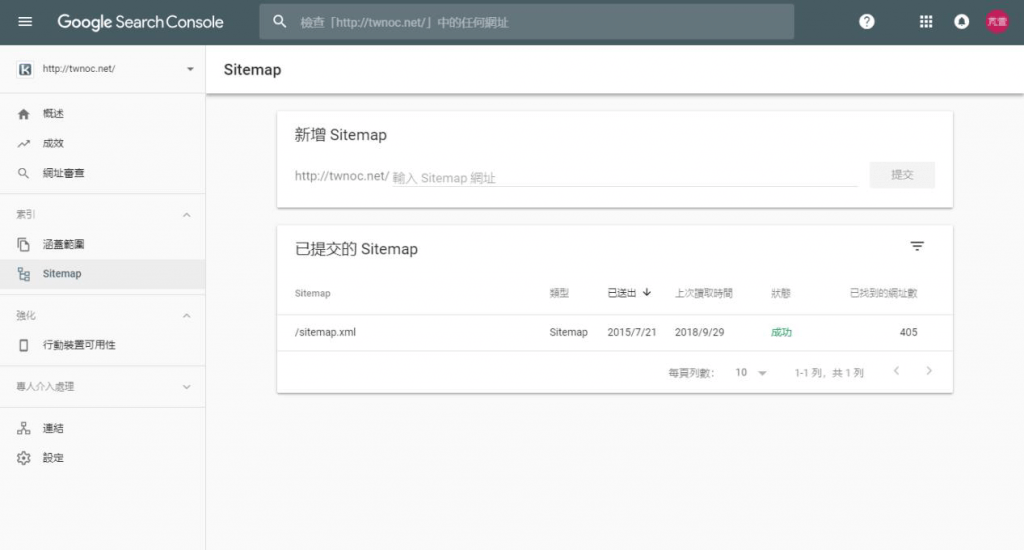The width and height of the screenshot is (1024, 550).
Task: Focus the 輸入 Sitemap 網址 input field
Action: [x=624, y=178]
